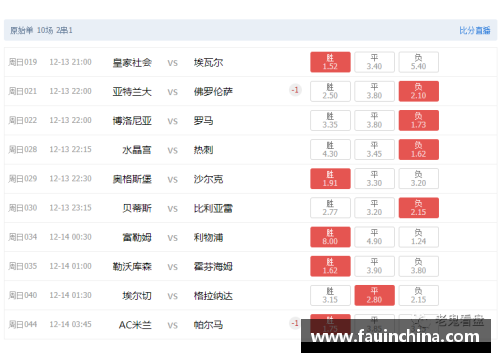Click kickoff time 12-14 03:45
Screen dimensions: 500x362
70,324
